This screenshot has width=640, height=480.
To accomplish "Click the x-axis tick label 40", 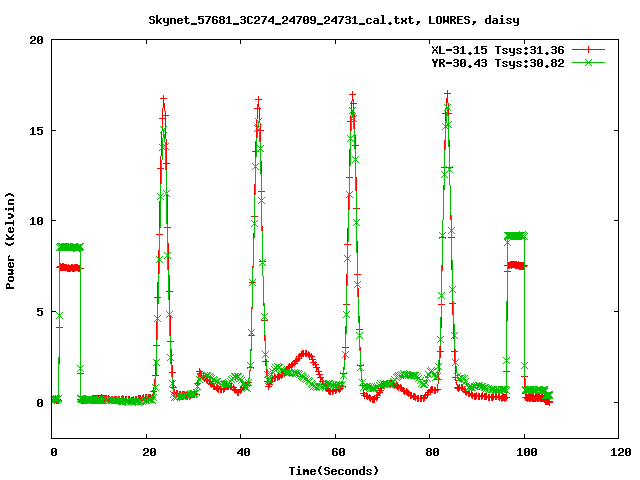I will pos(243,452).
